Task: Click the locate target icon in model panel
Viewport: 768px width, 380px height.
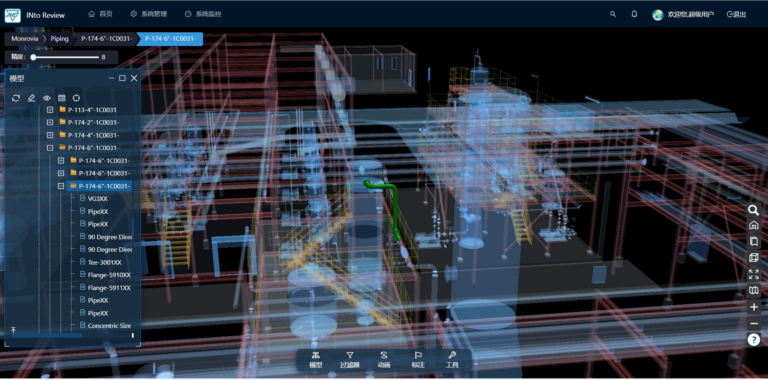Action: tap(76, 98)
